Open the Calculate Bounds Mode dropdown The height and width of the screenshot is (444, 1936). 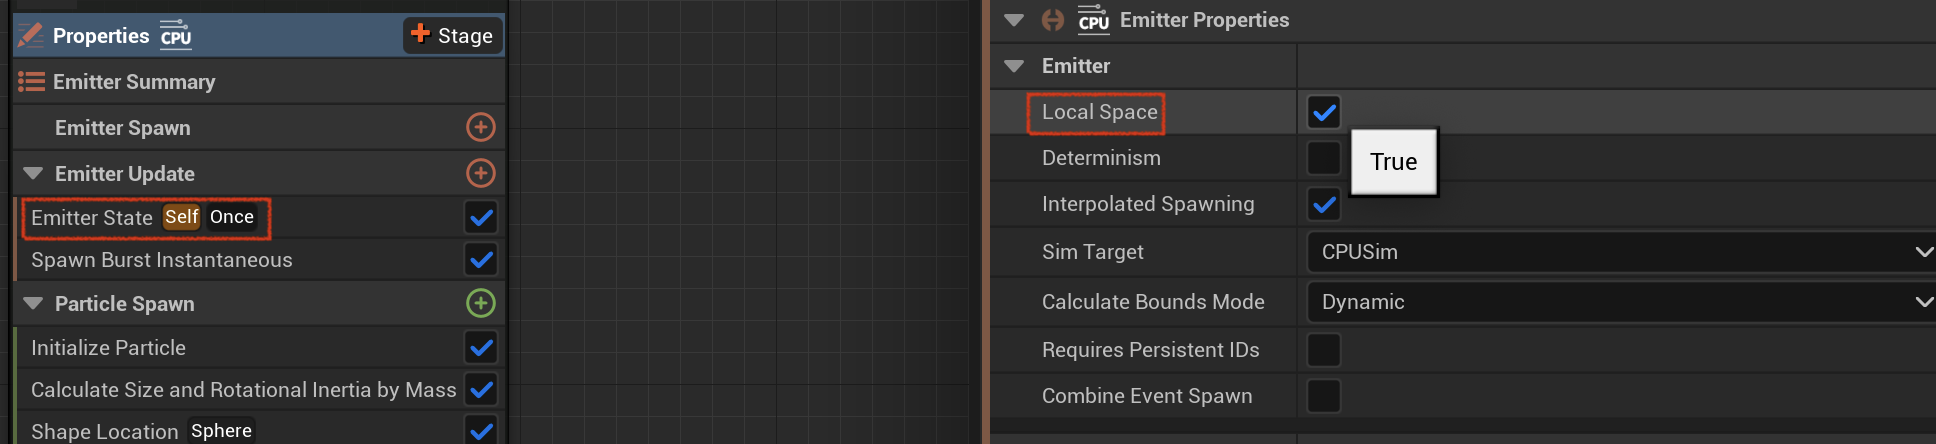[1621, 302]
